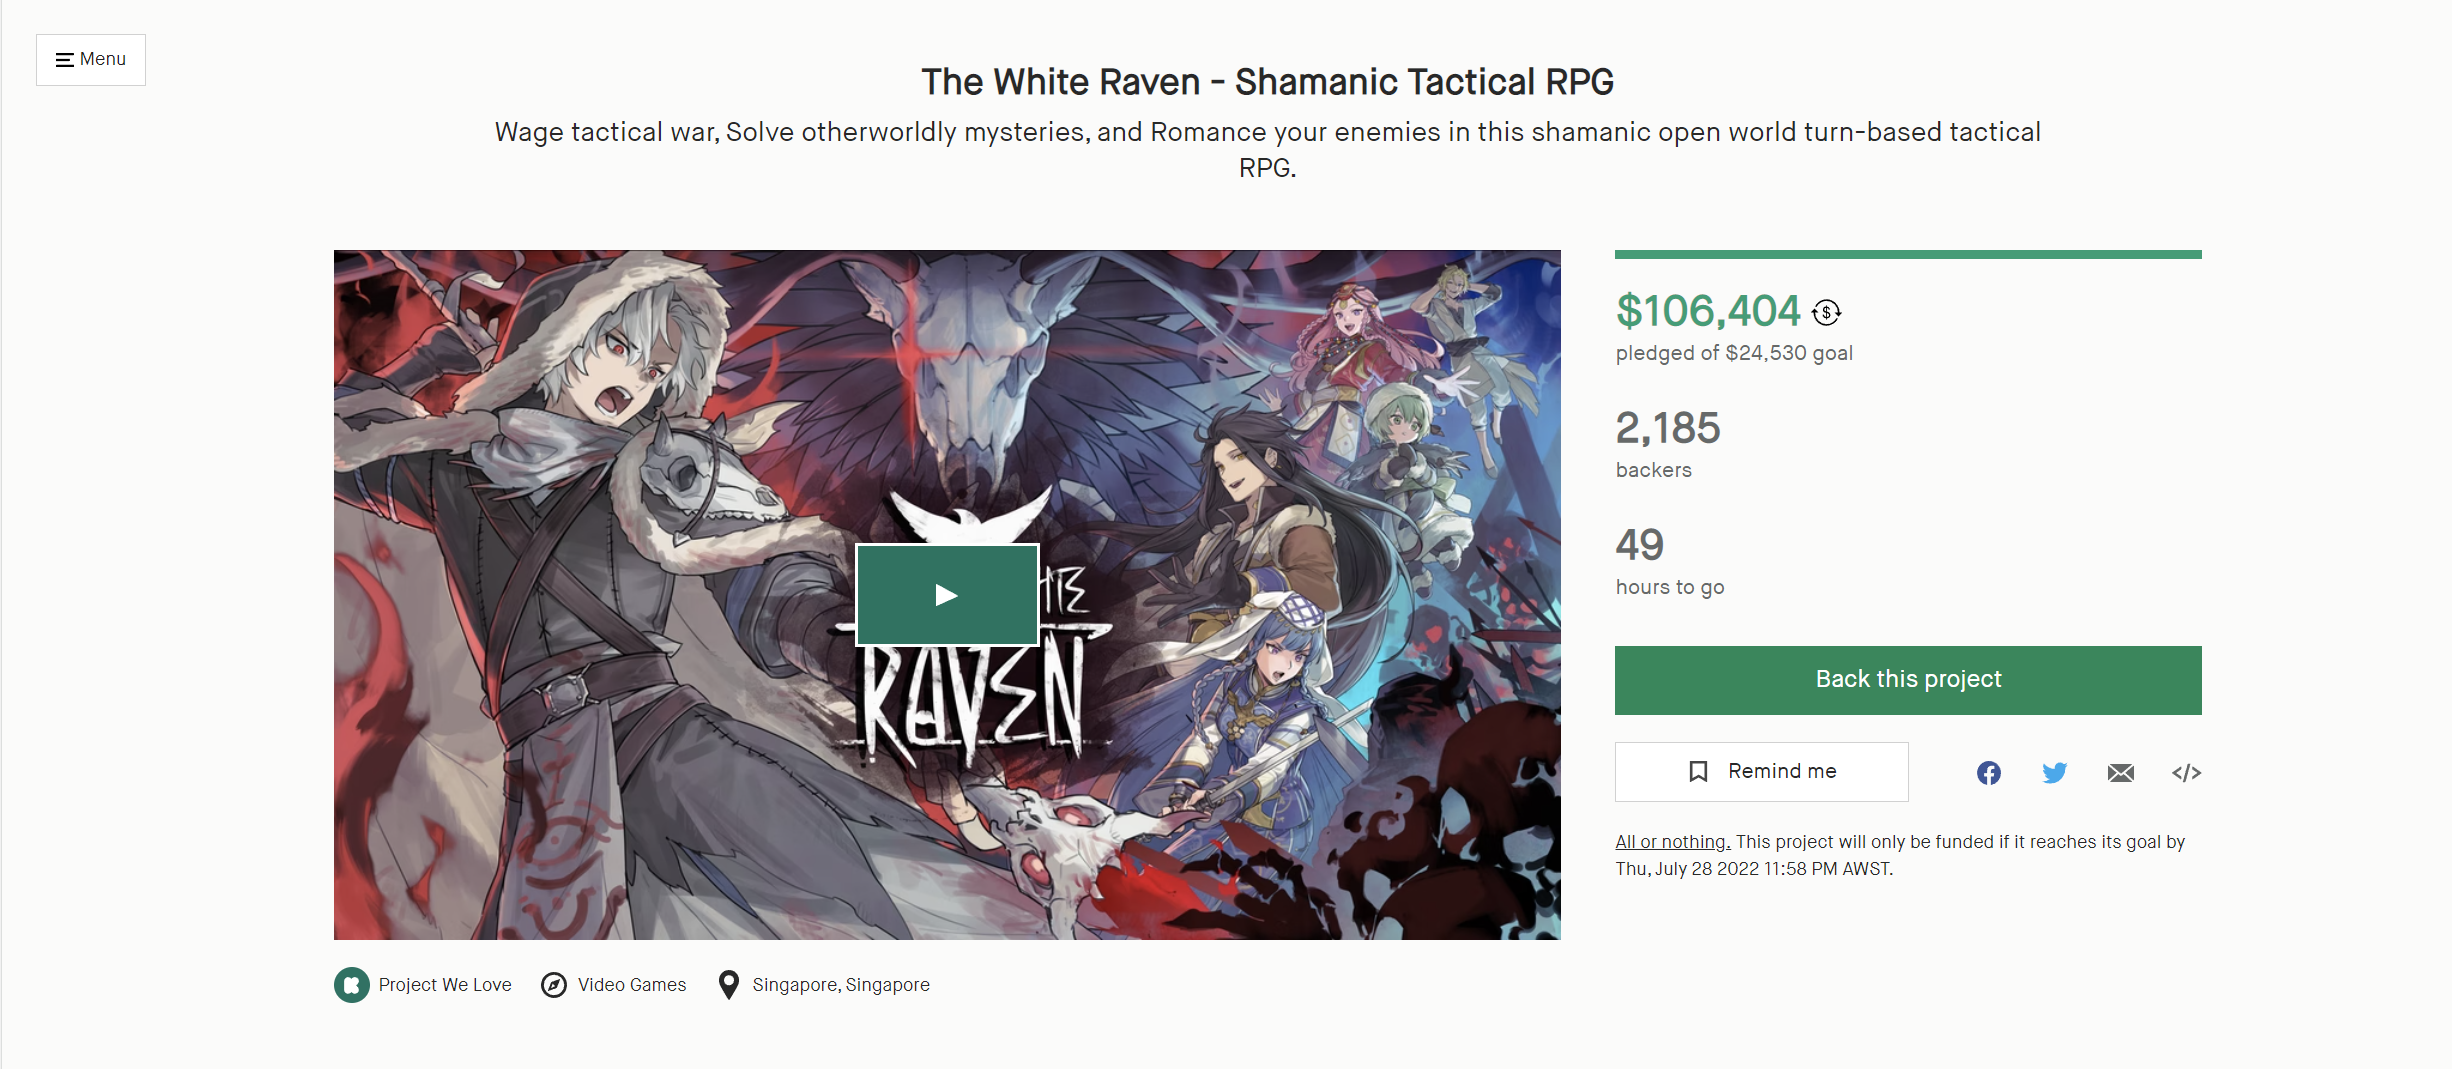Click the Remind me button

click(x=1762, y=772)
